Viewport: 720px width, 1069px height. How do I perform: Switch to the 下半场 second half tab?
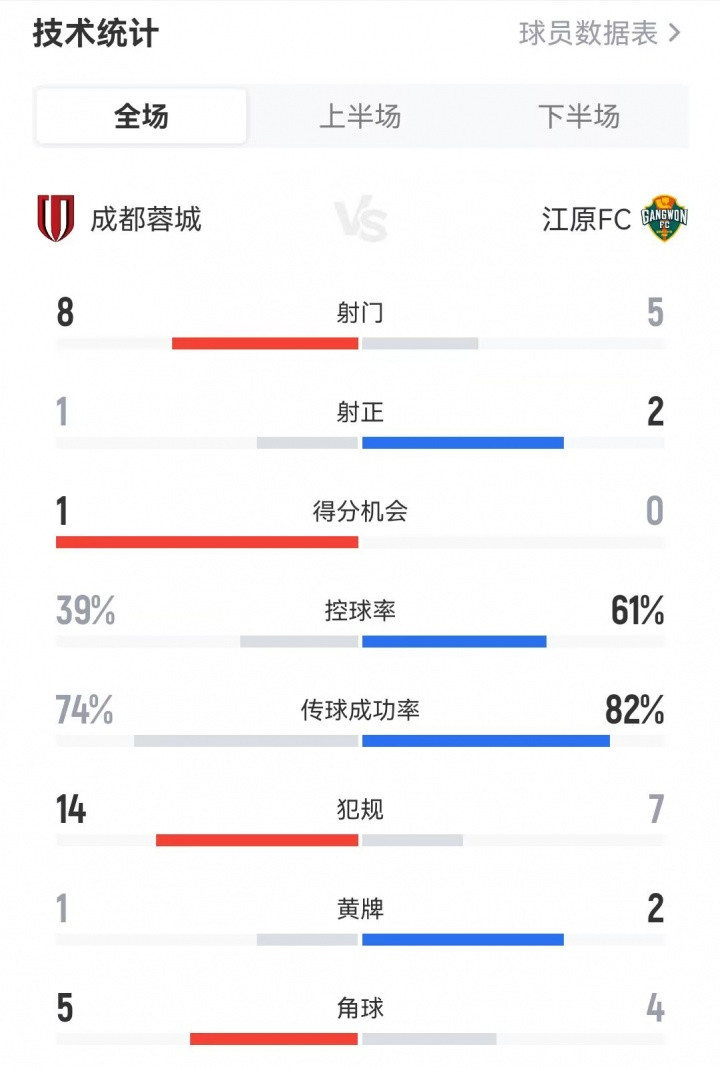coord(579,117)
